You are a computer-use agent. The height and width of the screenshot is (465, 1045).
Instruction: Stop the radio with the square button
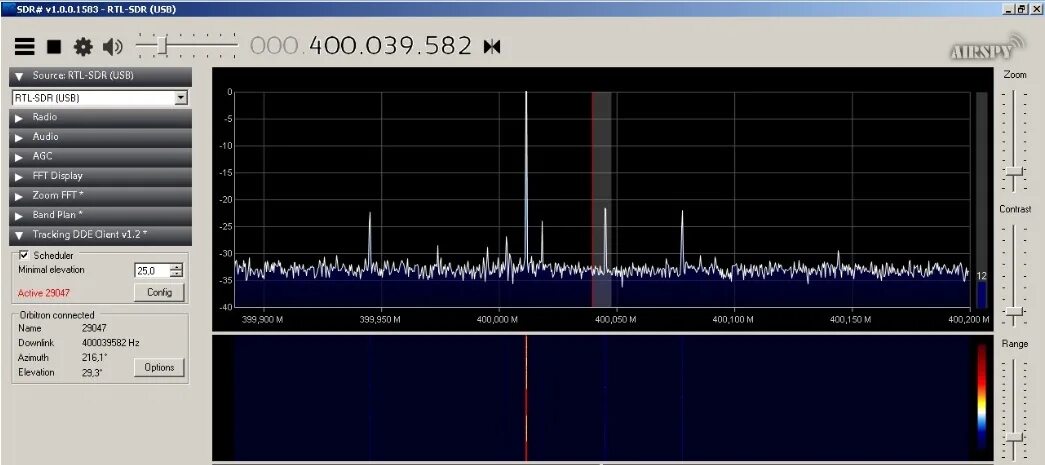54,47
